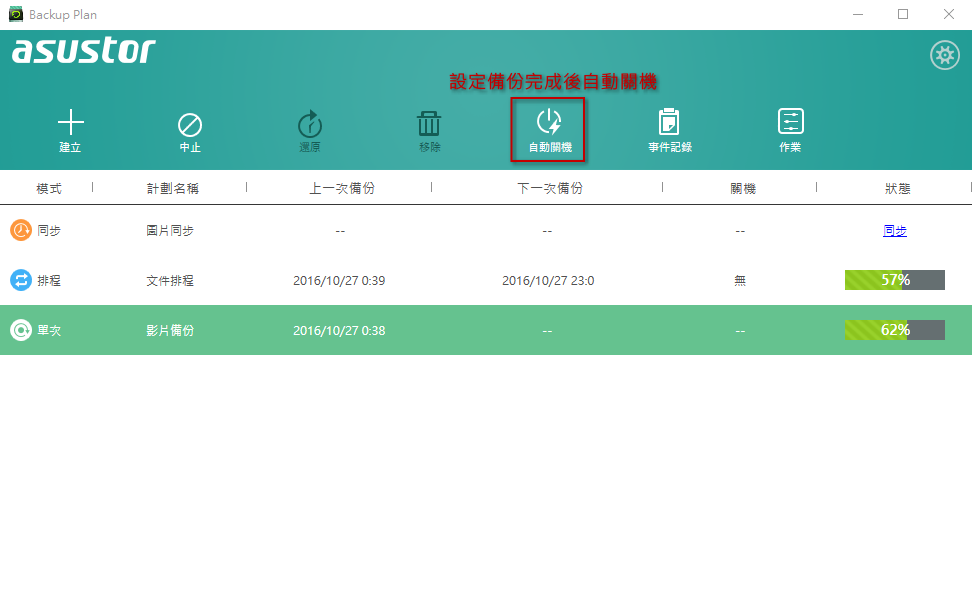Viewport: 972px width, 616px height.
Task: Minimize the Backup Plan window
Action: click(x=858, y=14)
